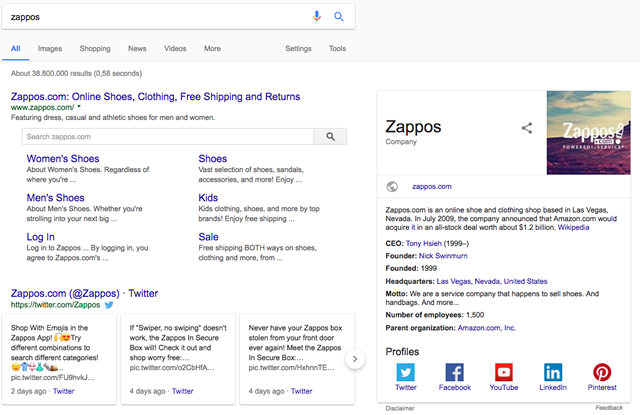The width and height of the screenshot is (640, 415).
Task: Open the Kids sitelink
Action: [x=208, y=198]
